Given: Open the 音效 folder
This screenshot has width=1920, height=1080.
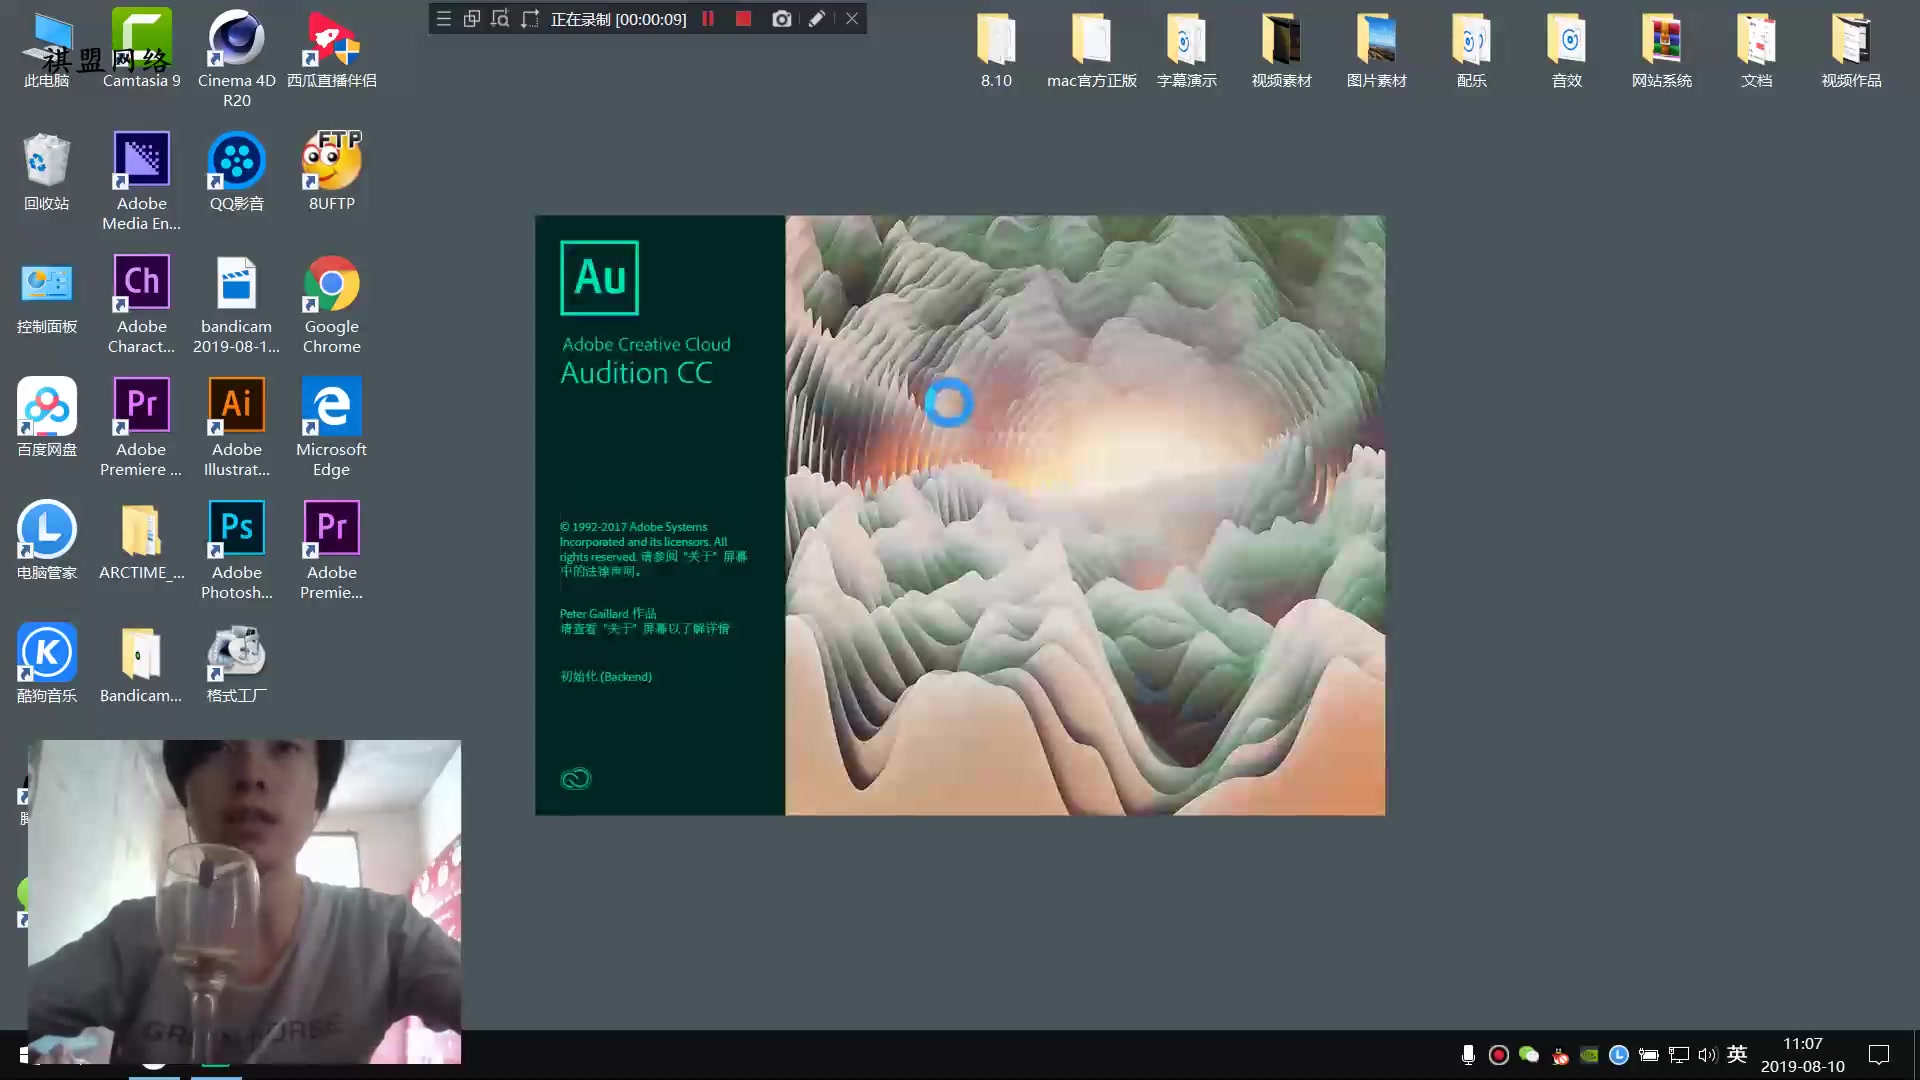Looking at the screenshot, I should click(x=1566, y=49).
